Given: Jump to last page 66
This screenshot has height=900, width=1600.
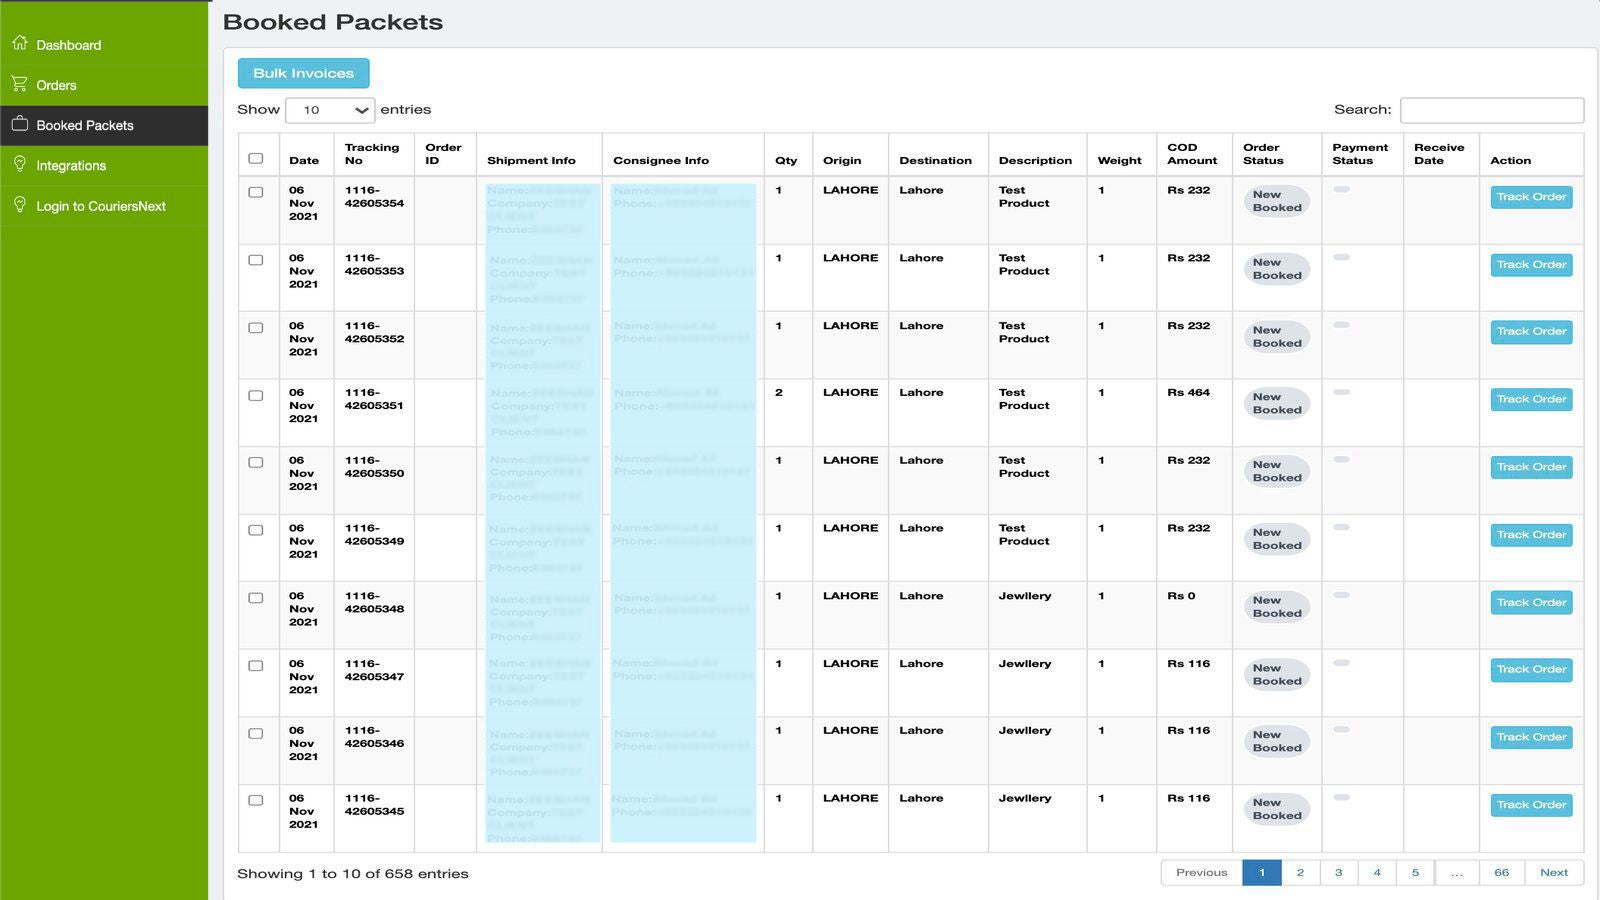Looking at the screenshot, I should [1501, 873].
